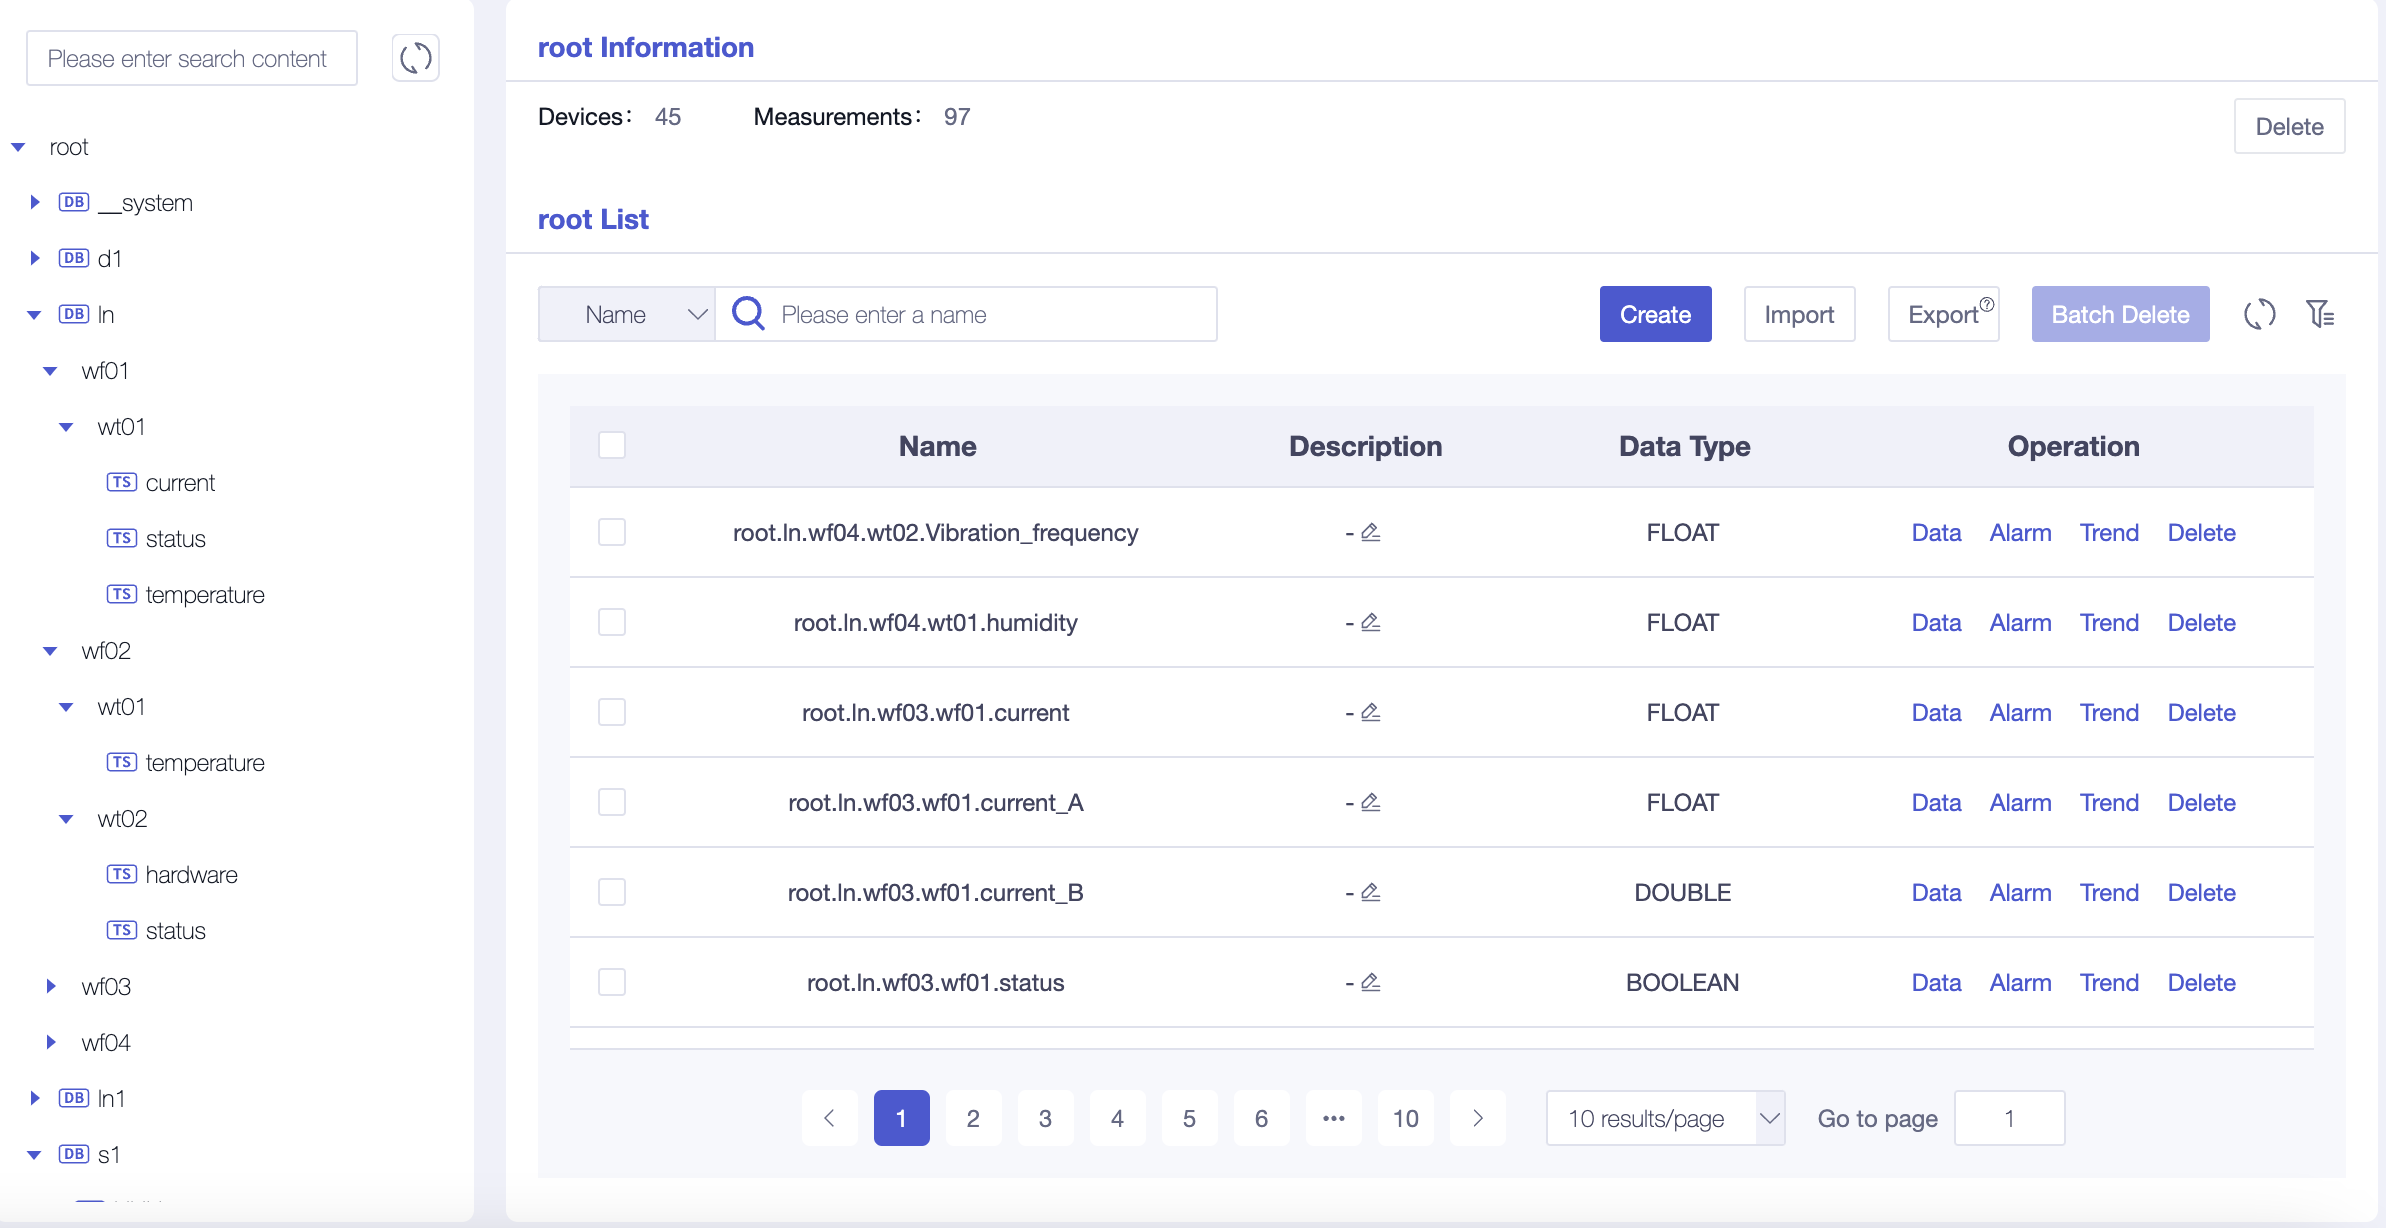Focus the 'Please enter a name' field

pos(966,314)
